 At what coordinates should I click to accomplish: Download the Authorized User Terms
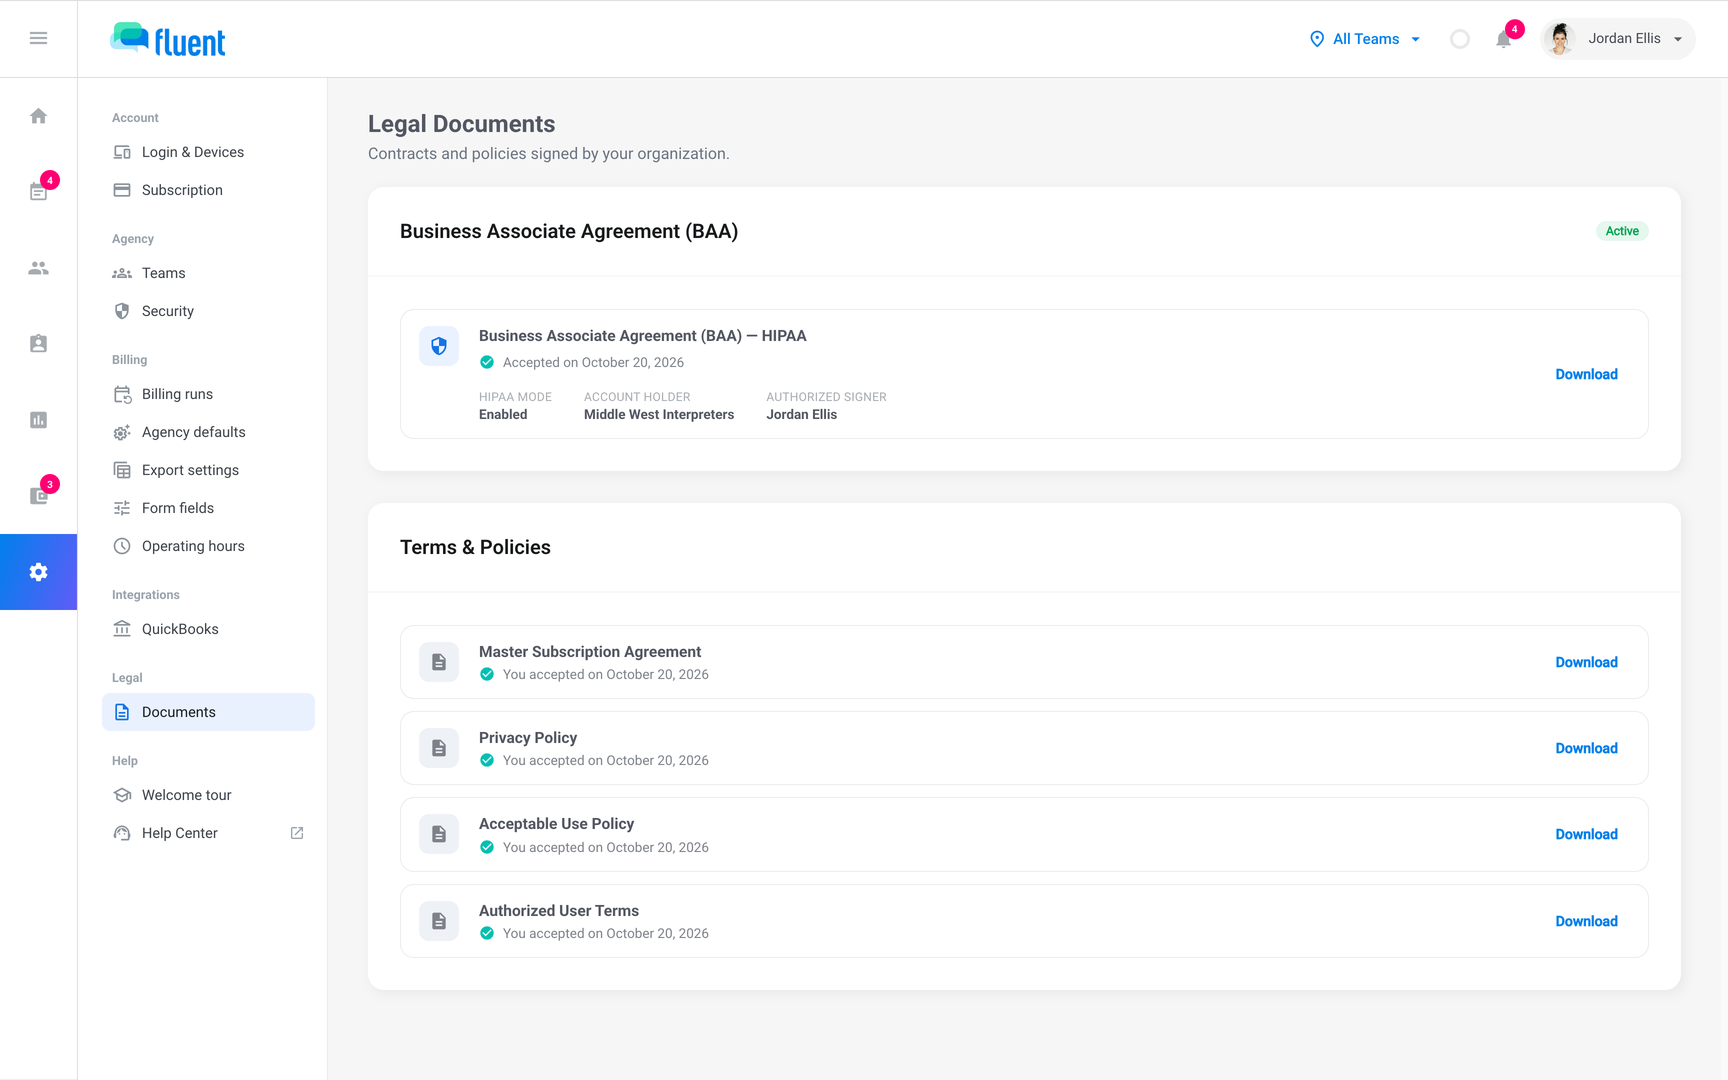1586,921
